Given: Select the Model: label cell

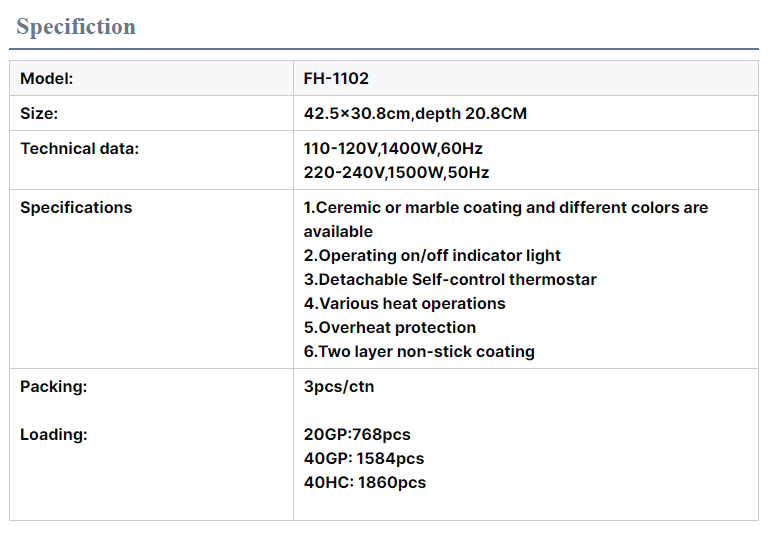Looking at the screenshot, I should pos(152,78).
